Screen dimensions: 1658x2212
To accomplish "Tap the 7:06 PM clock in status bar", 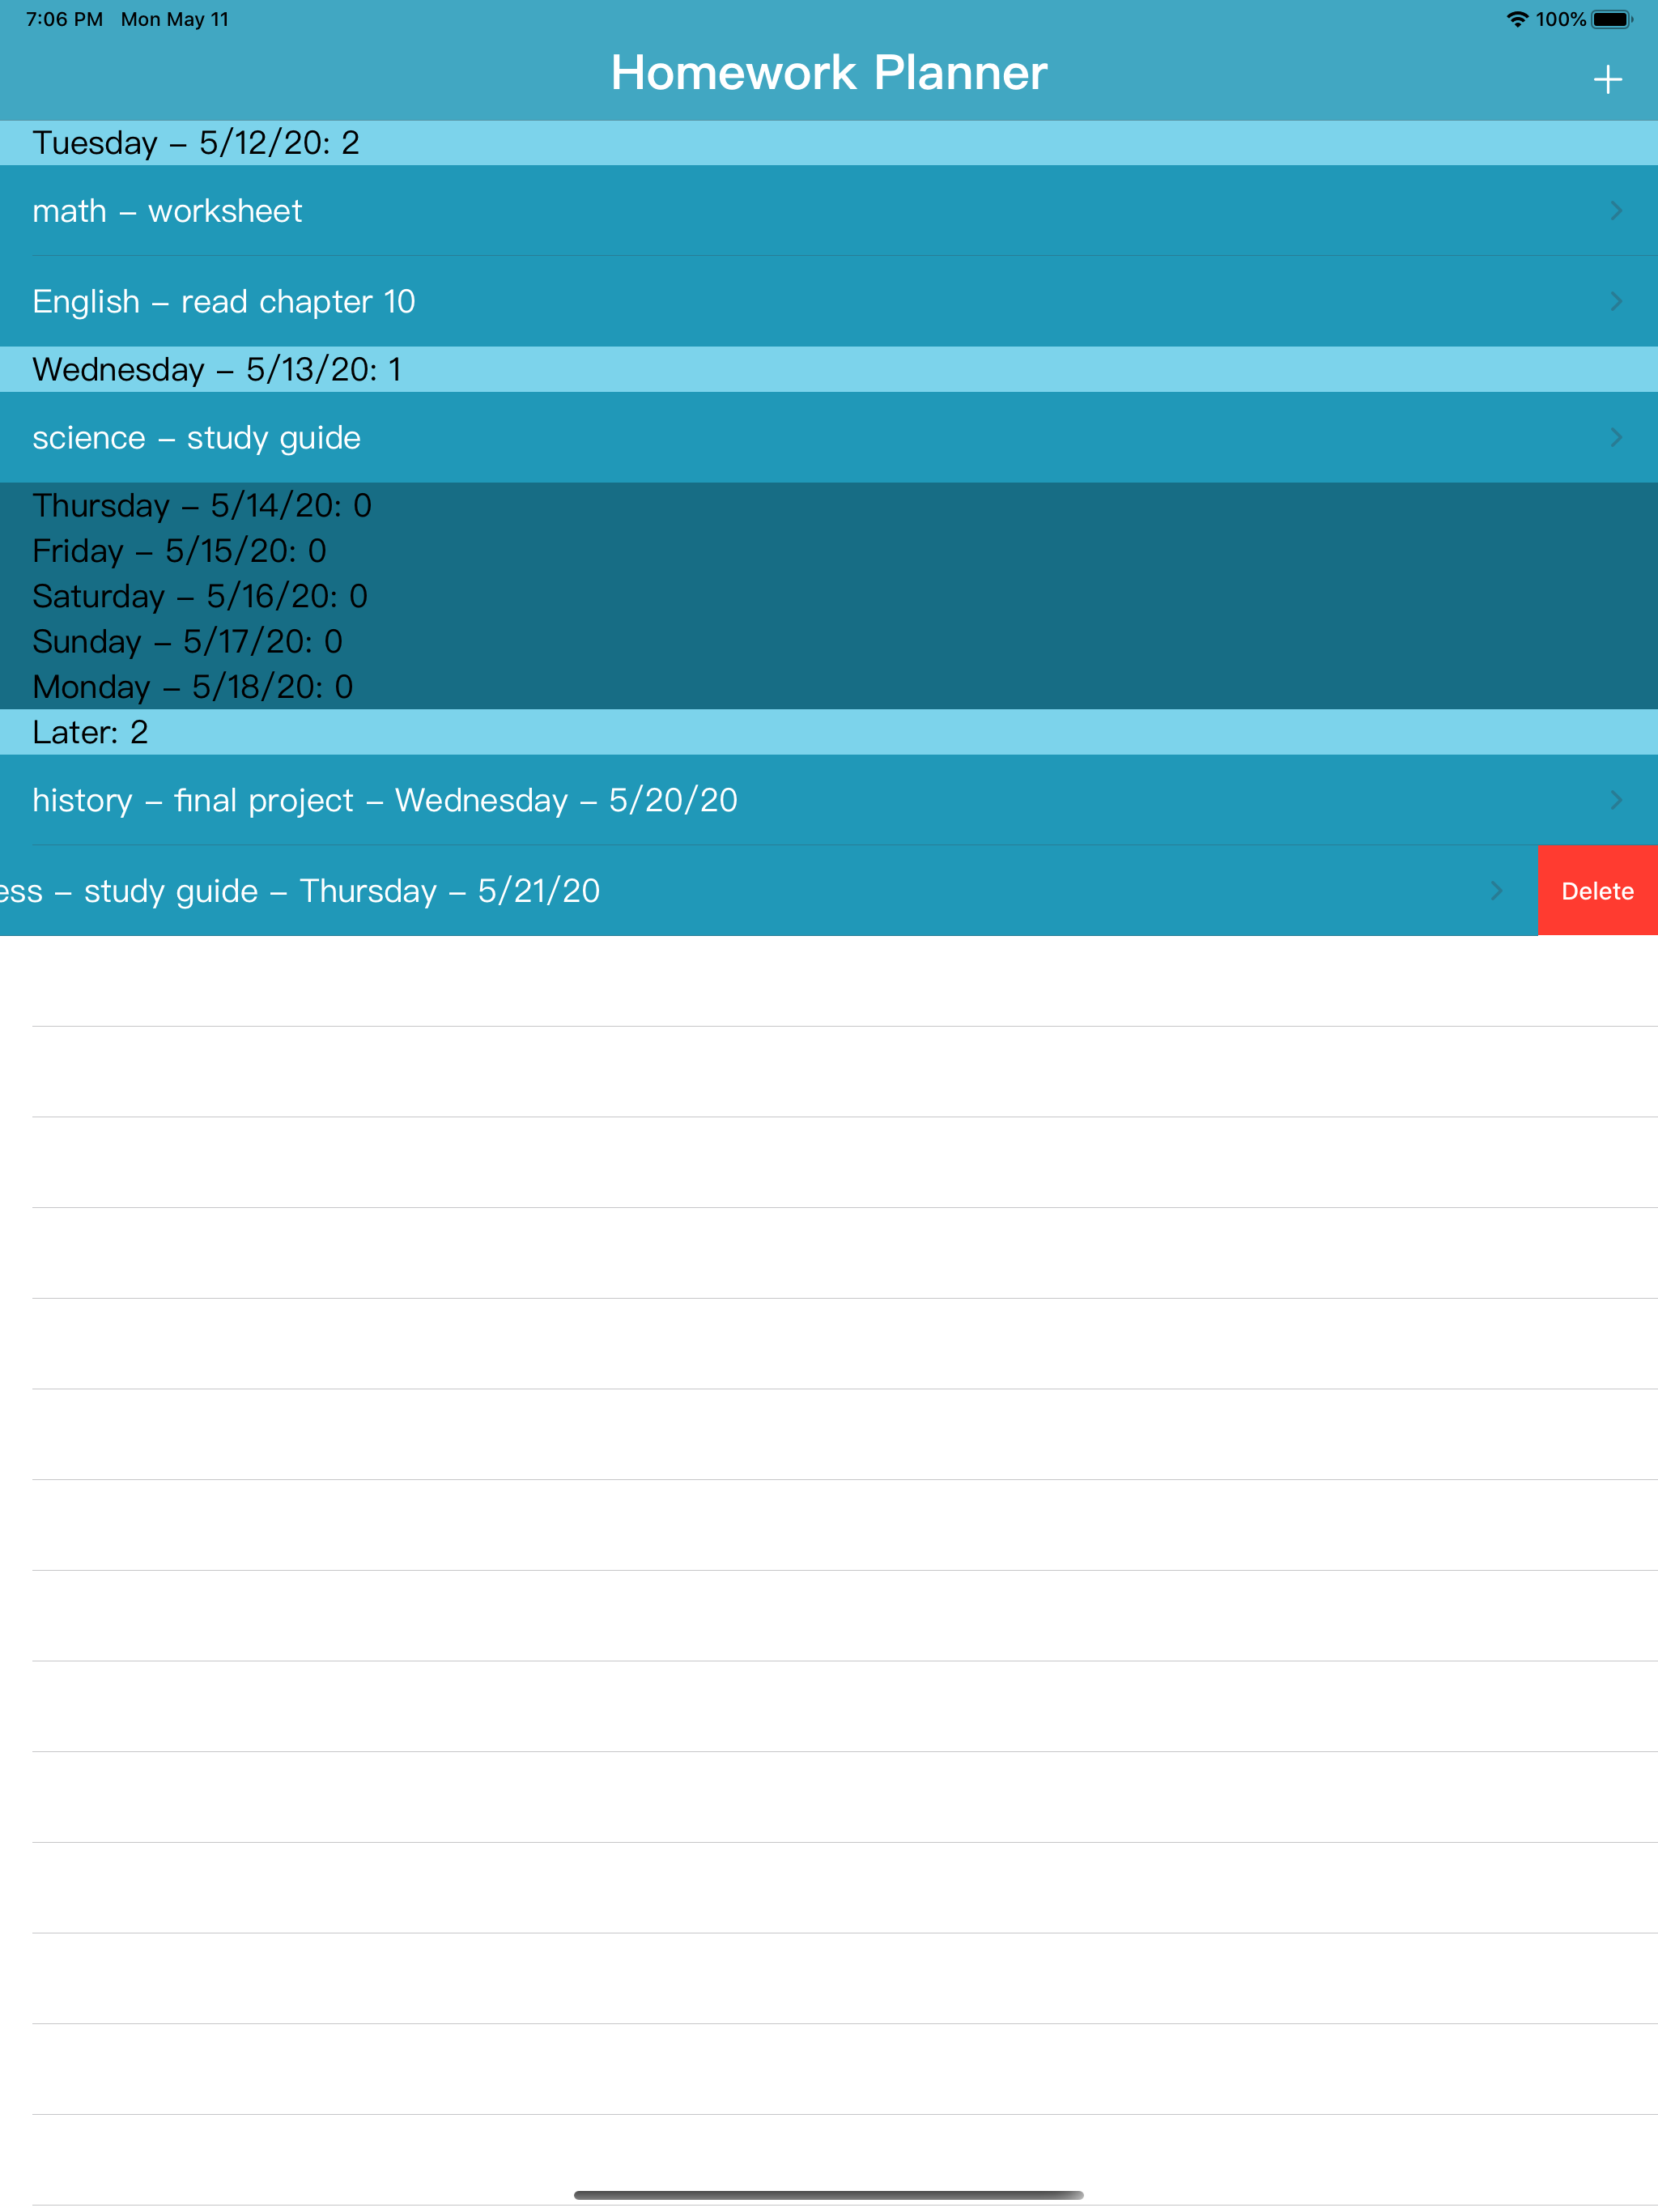I will [x=65, y=19].
